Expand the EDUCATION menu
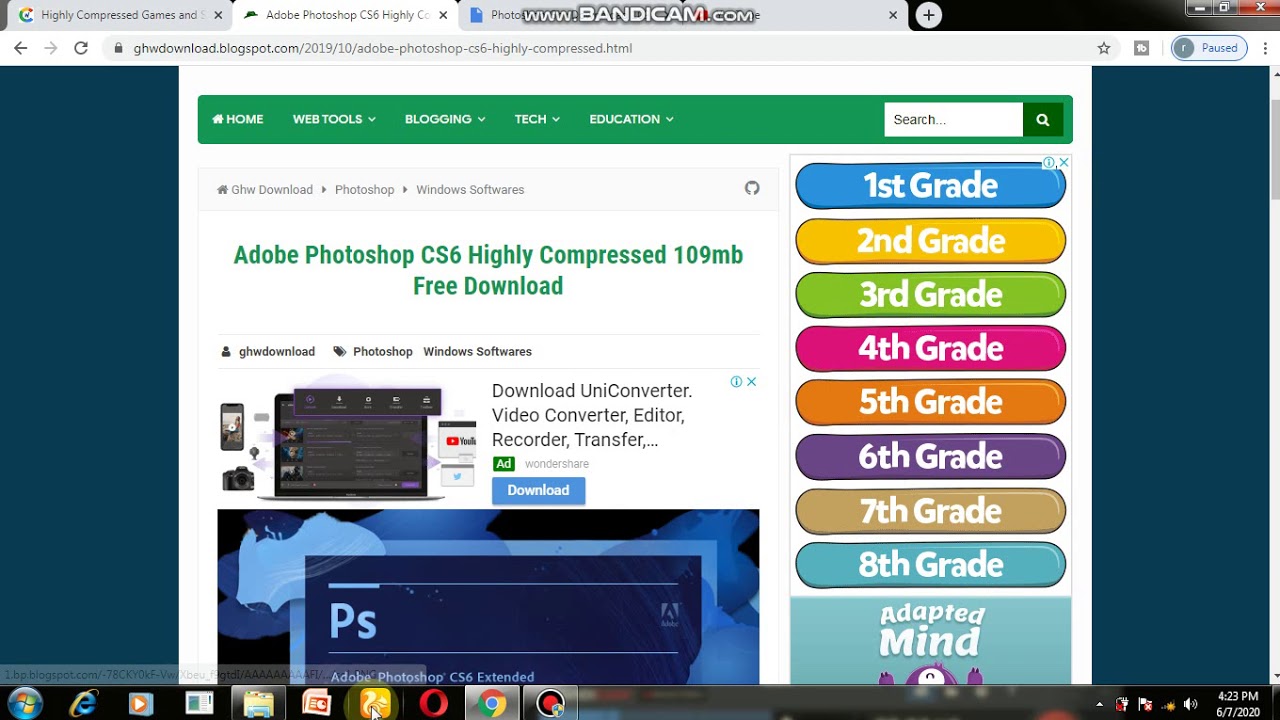Image resolution: width=1280 pixels, height=720 pixels. point(631,119)
